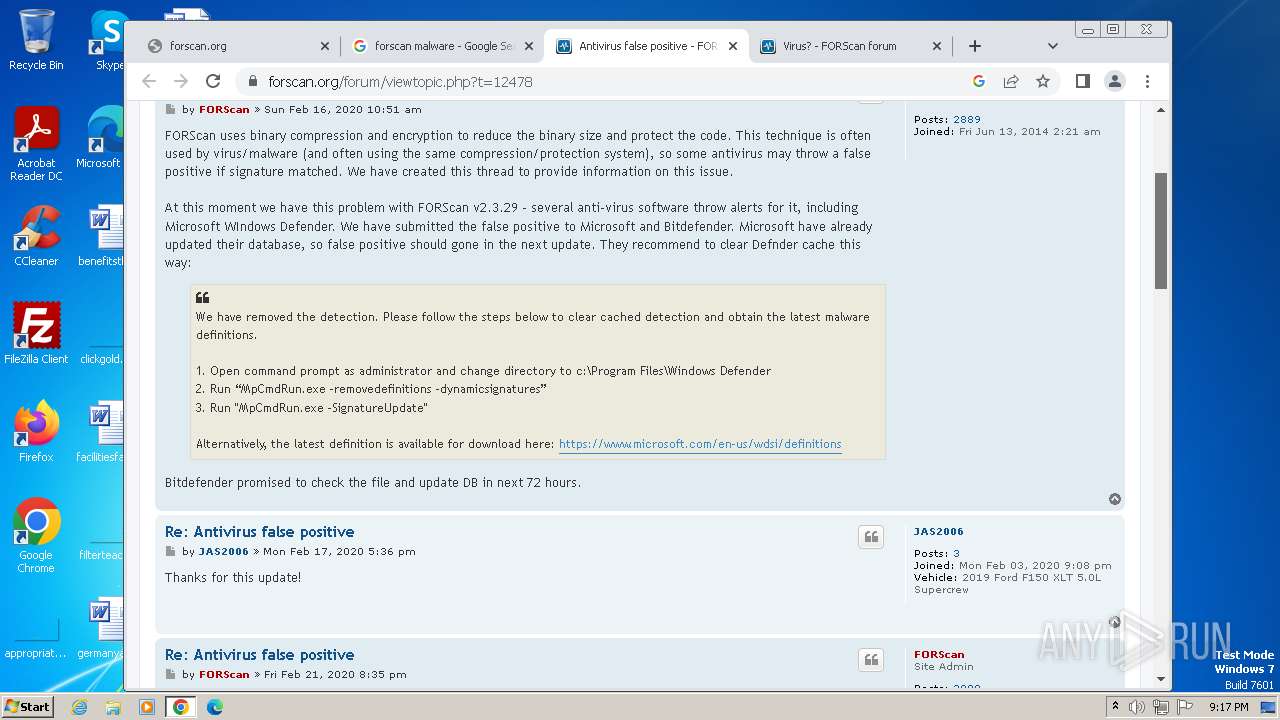The image size is (1280, 720).
Task: Open the Start menu
Action: click(27, 706)
